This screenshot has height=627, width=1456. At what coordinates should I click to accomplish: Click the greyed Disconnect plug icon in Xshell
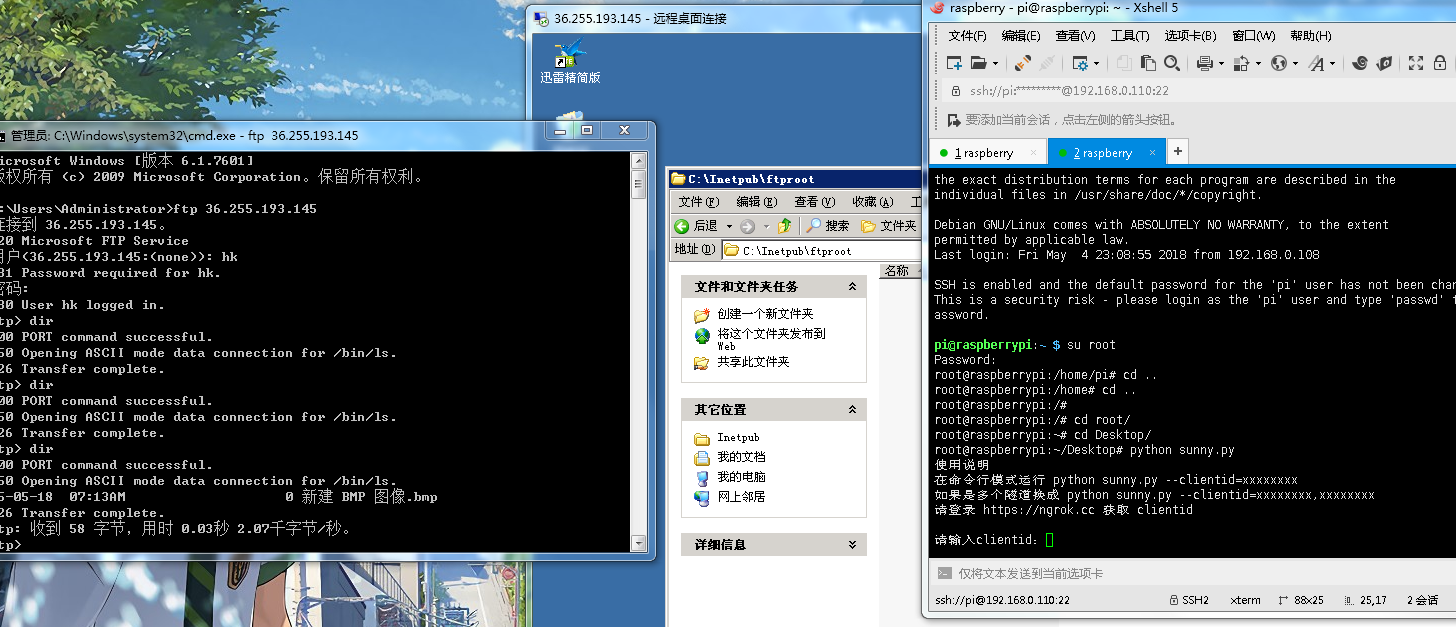click(x=1047, y=63)
